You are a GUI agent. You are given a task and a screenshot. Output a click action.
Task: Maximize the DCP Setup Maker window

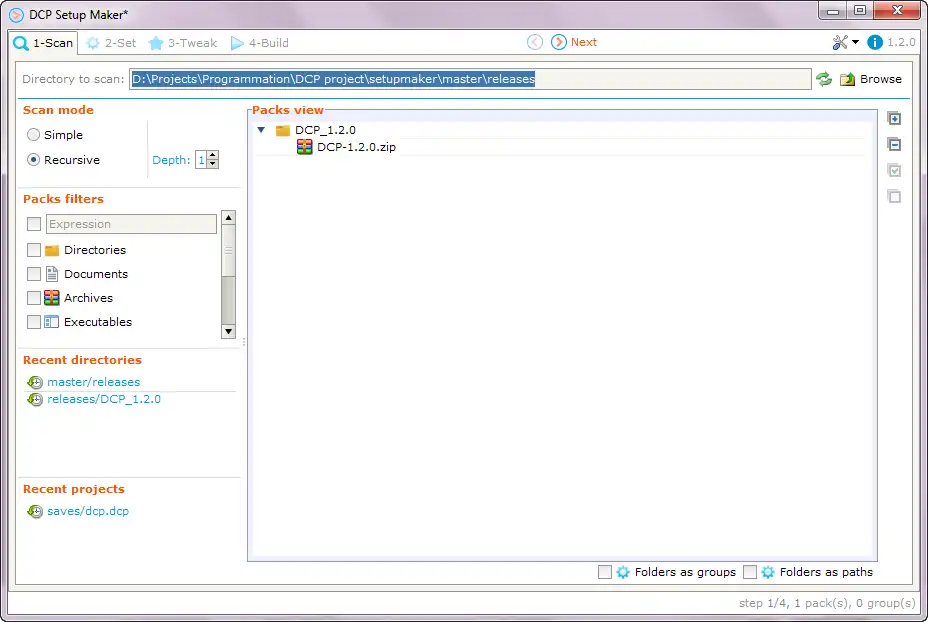coord(860,10)
